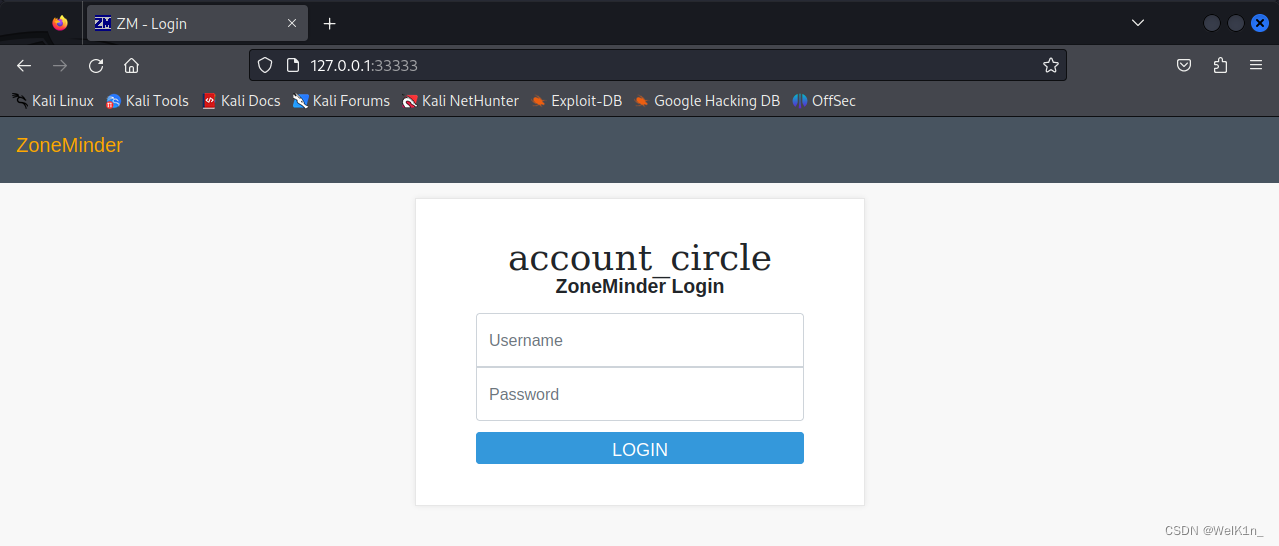Screen dimensions: 1279x546
Task: Select the ZM - Login browser tab
Action: [x=196, y=23]
